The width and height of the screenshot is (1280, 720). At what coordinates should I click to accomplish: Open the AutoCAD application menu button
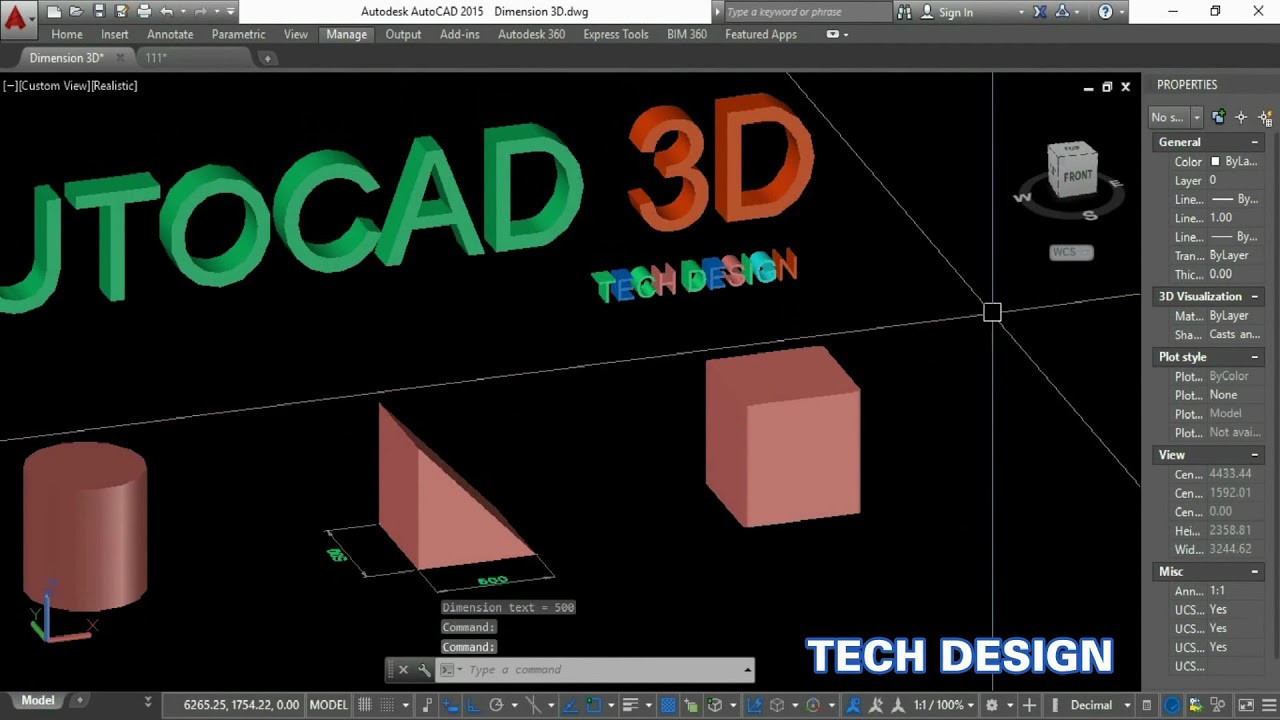(19, 20)
